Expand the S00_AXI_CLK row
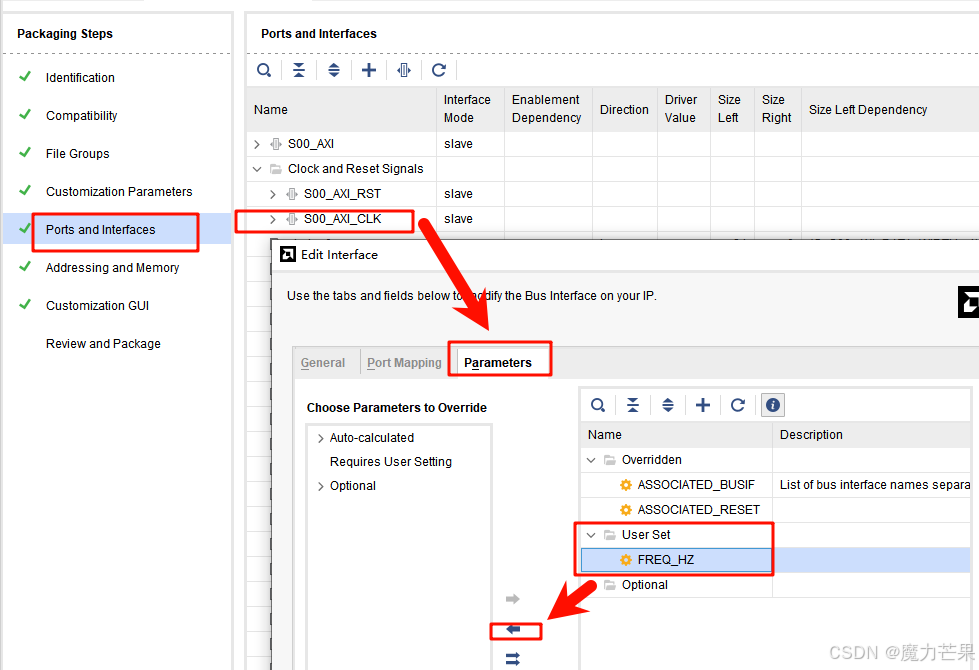Viewport: 979px width, 670px height. pos(273,219)
